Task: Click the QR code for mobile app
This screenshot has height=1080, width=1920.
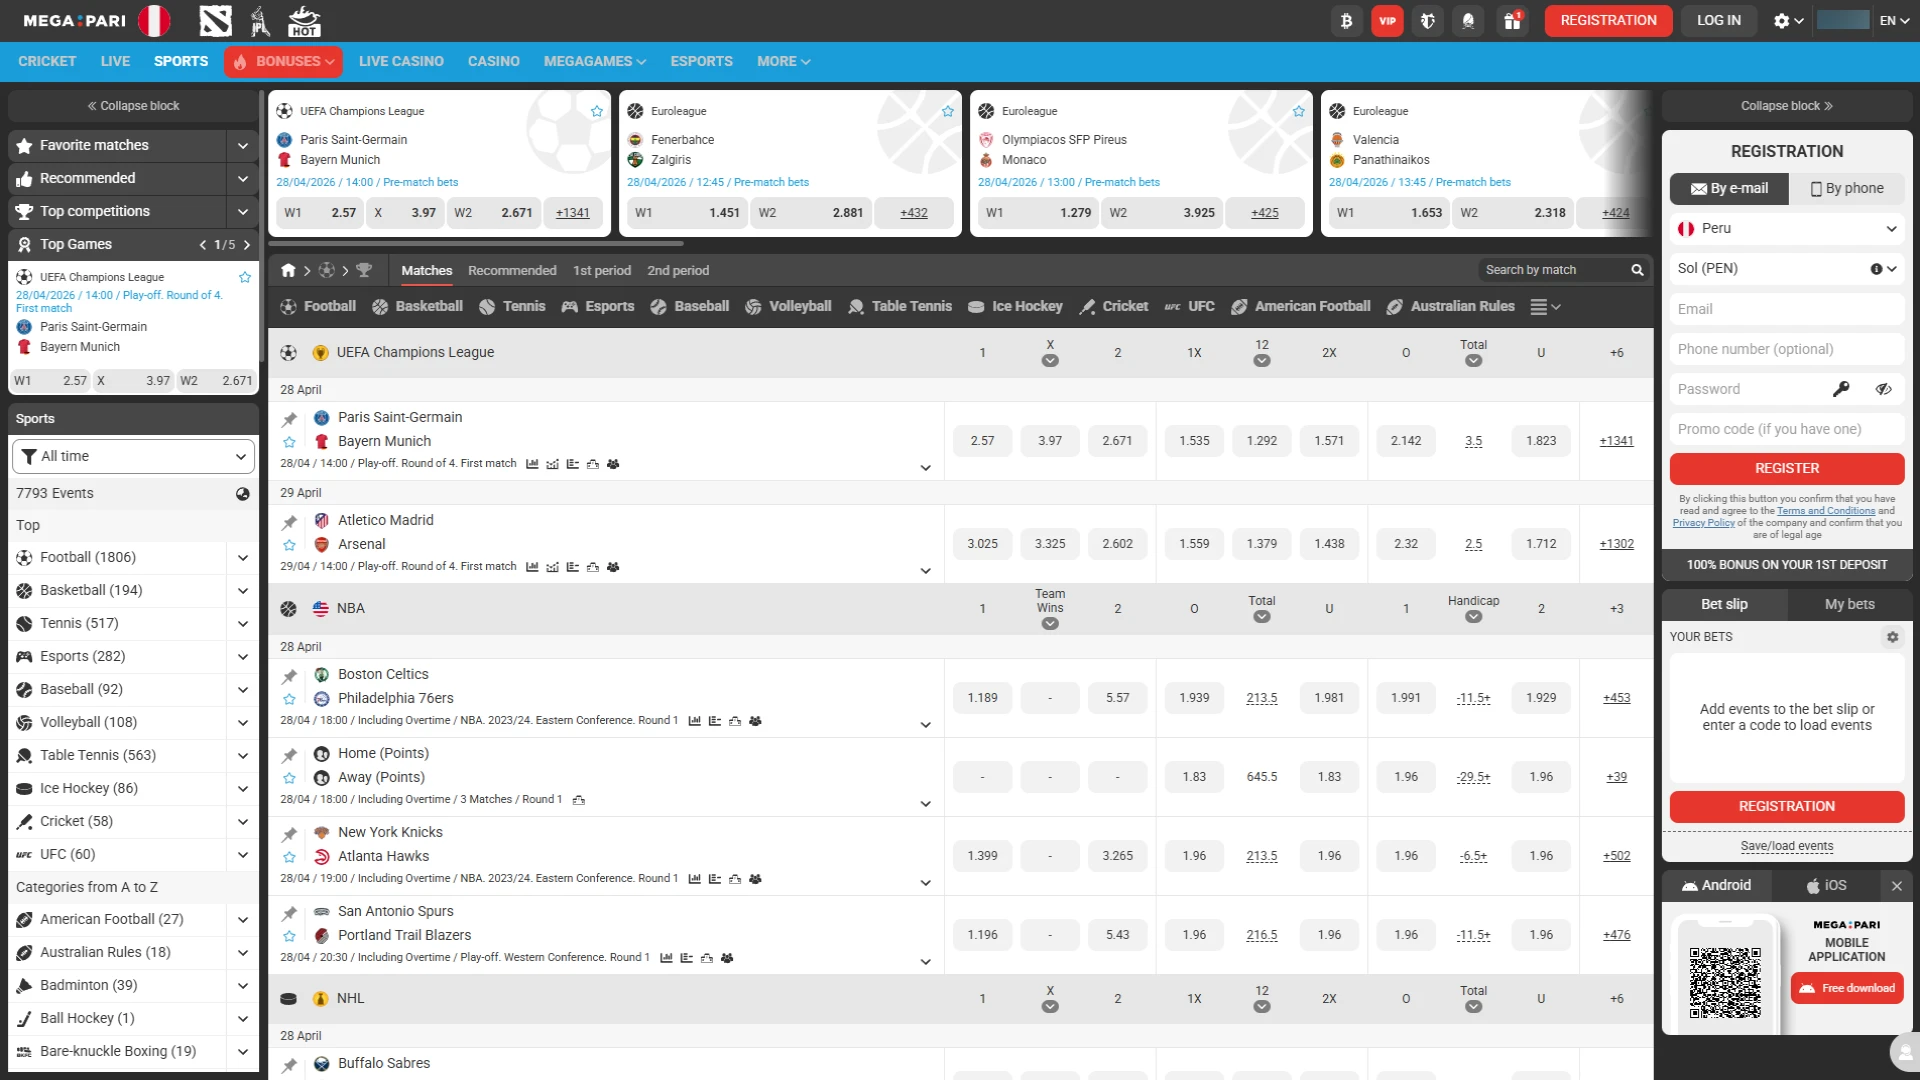Action: click(1725, 983)
